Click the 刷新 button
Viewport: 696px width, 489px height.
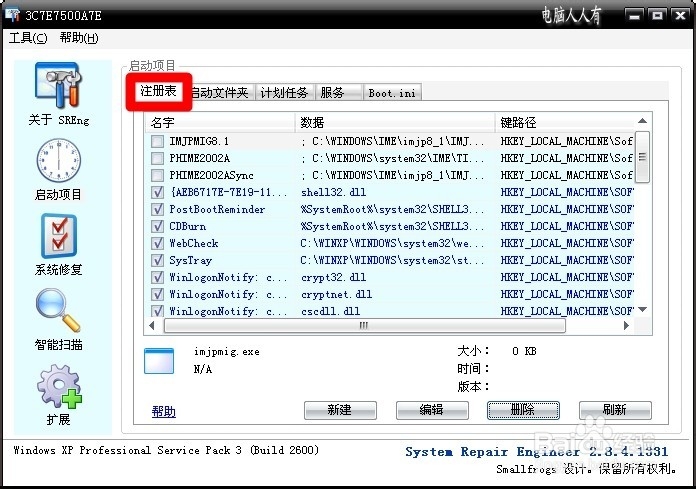615,410
